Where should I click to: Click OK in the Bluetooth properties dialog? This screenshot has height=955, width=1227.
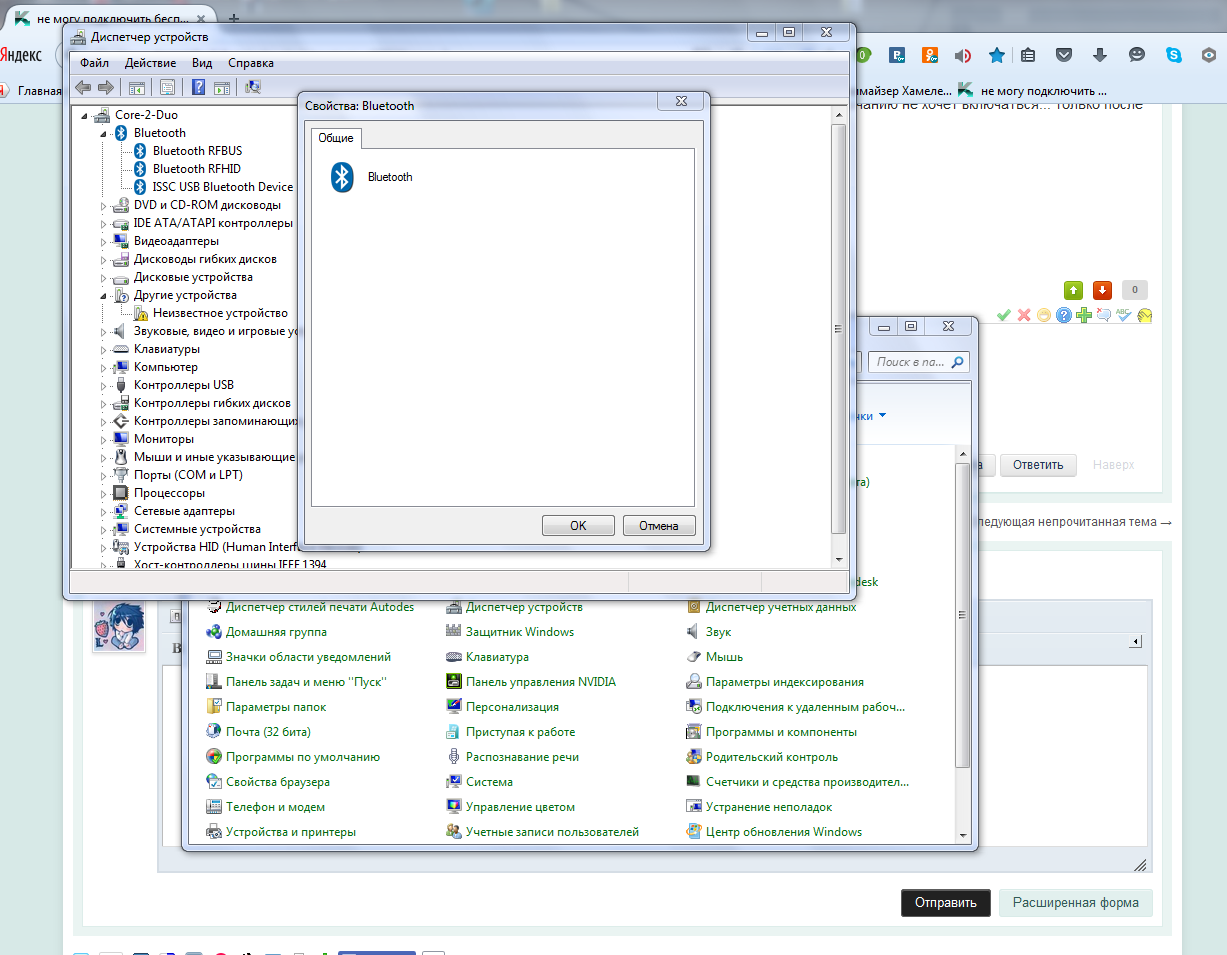pos(578,526)
